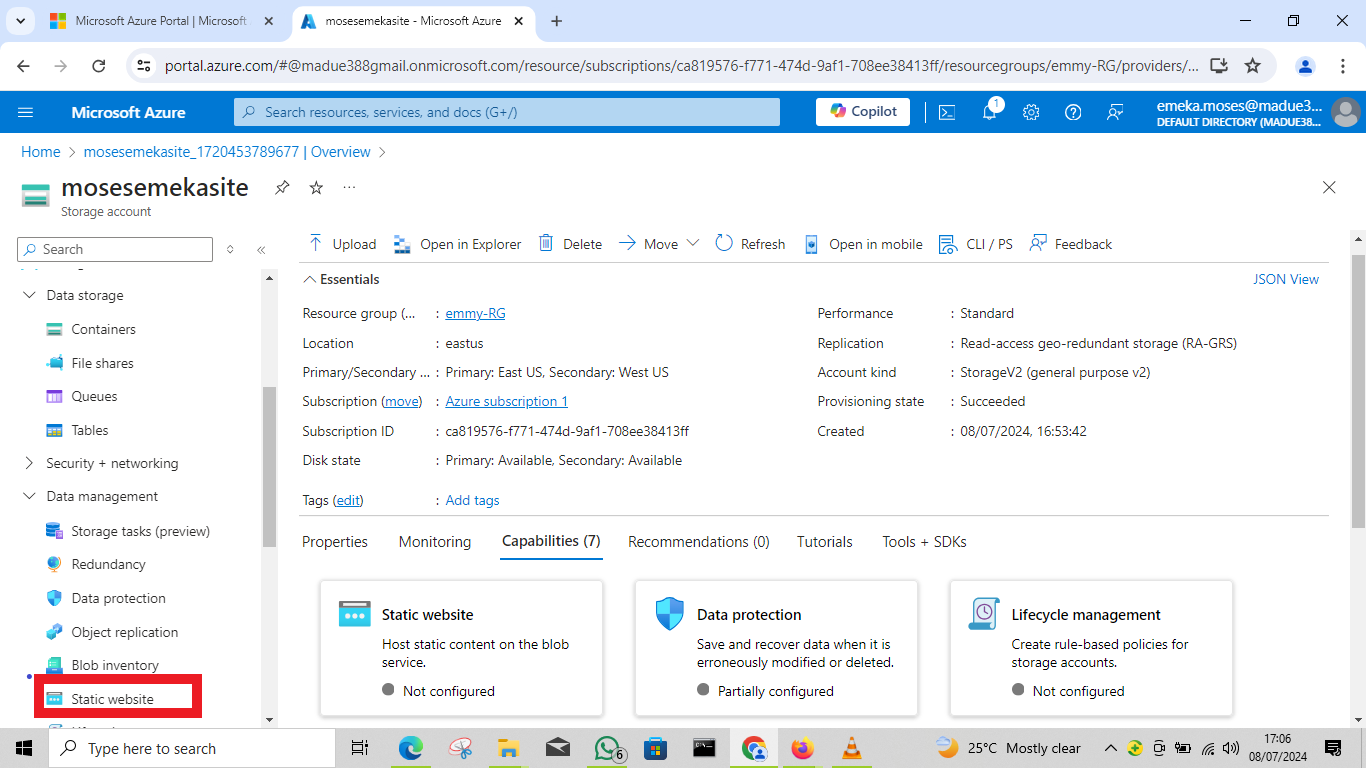Screen dimensions: 1366x768
Task: Collapse the Data storage menu group
Action: pyautogui.click(x=28, y=296)
